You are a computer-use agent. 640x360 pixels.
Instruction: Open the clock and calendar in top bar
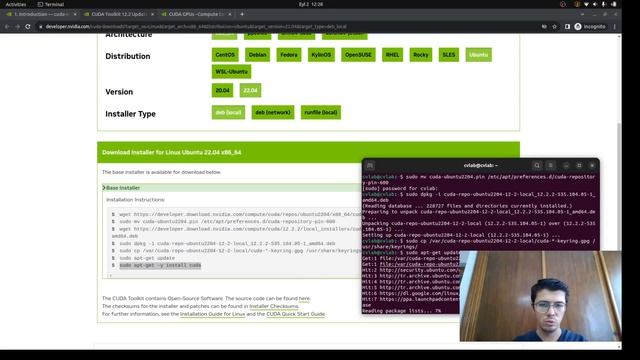[x=311, y=4]
